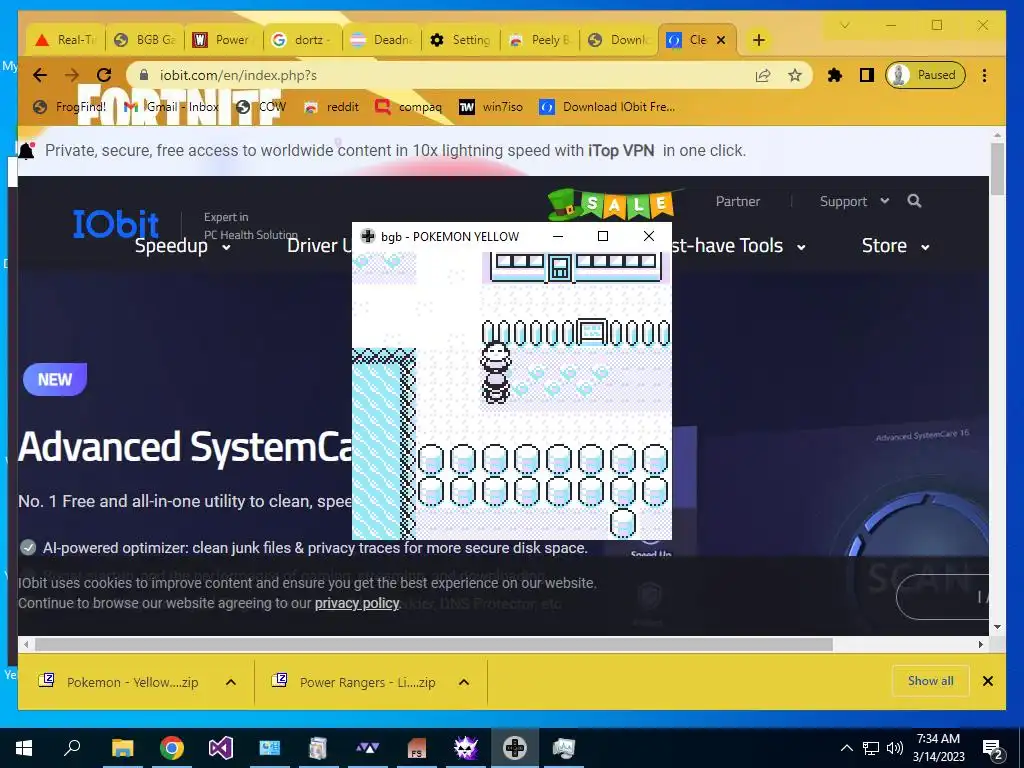Open the Chrome extensions puzzle icon
Screen dimensions: 1024x768
click(834, 75)
